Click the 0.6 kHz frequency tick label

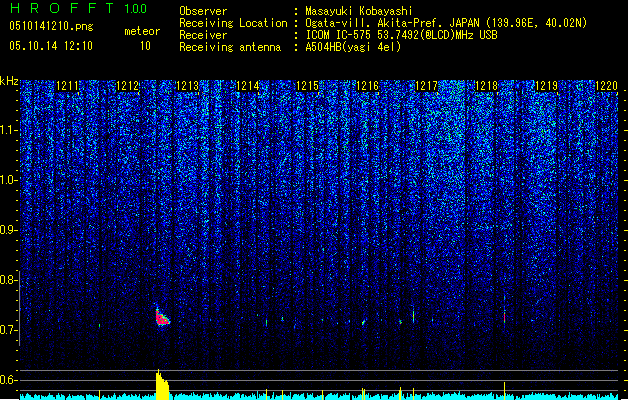pos(9,380)
